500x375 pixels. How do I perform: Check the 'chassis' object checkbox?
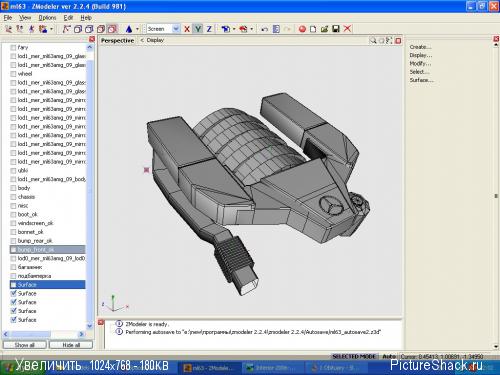click(x=13, y=197)
